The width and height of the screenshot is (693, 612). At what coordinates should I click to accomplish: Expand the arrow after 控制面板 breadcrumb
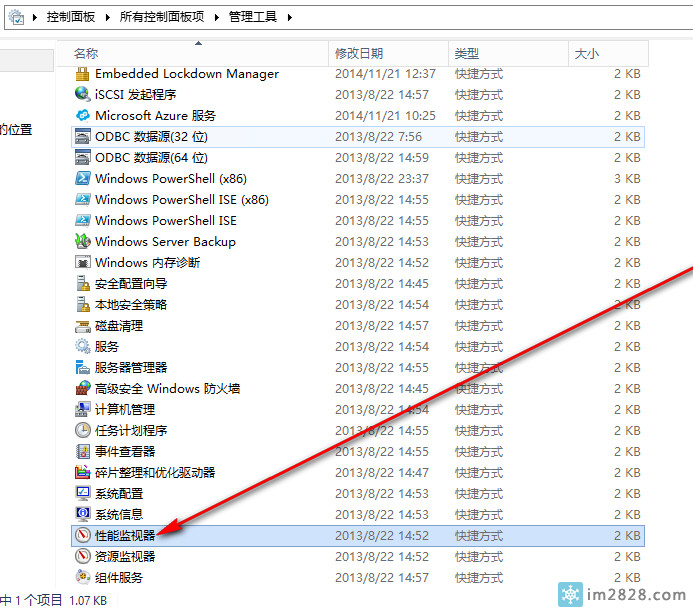click(x=107, y=17)
